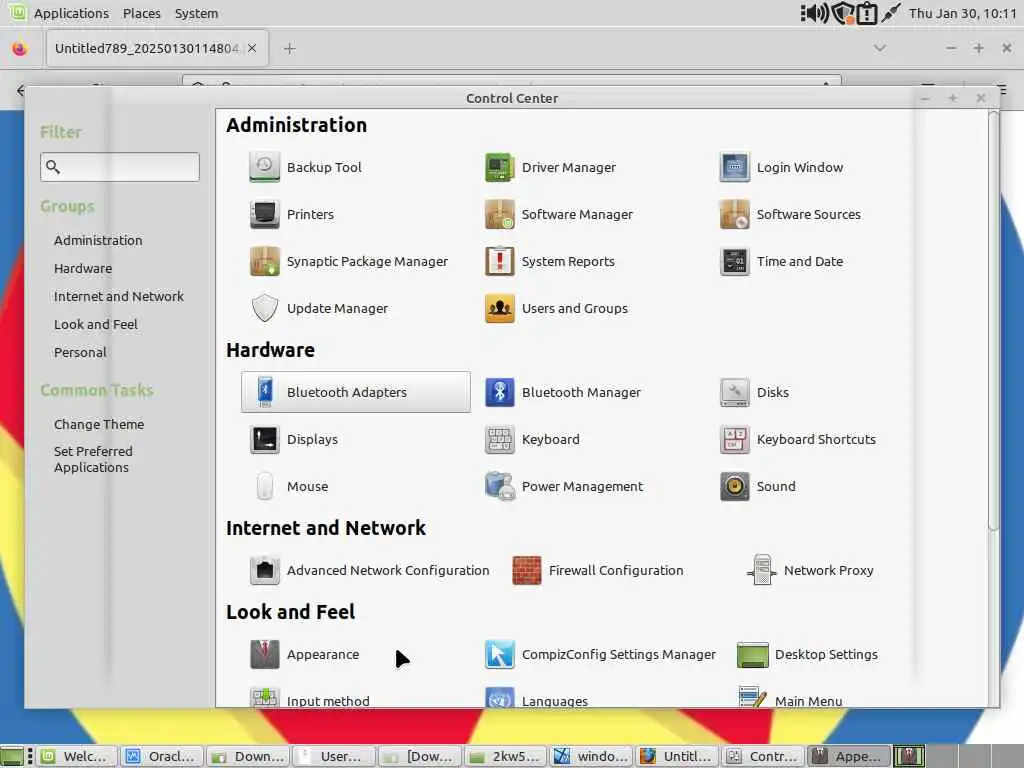Select Internet and Network group link
Image resolution: width=1024 pixels, height=768 pixels.
(119, 296)
